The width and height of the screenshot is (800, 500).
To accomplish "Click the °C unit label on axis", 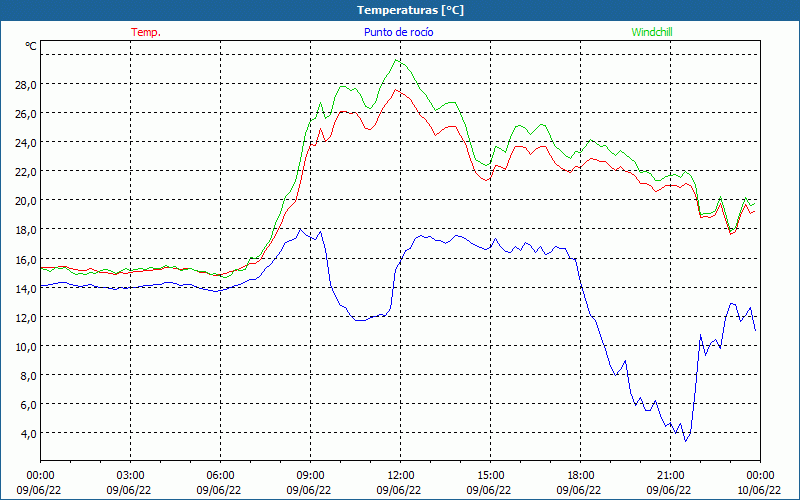I will pos(31,46).
